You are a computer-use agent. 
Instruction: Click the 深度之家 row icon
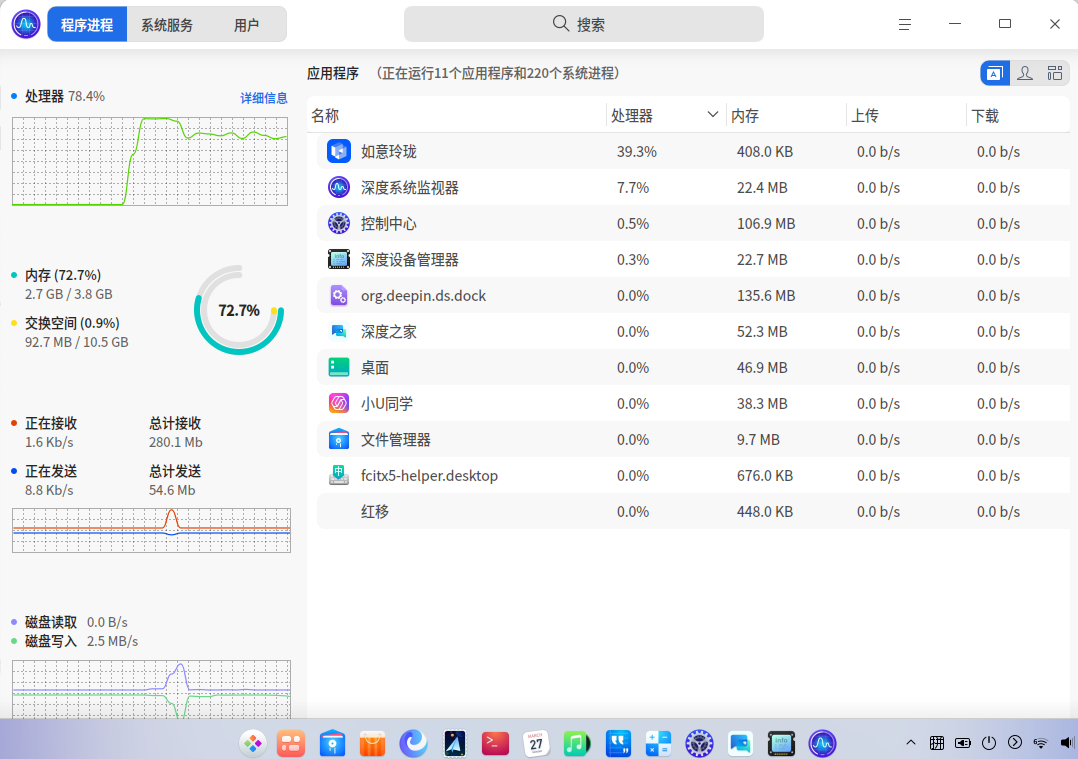point(339,331)
